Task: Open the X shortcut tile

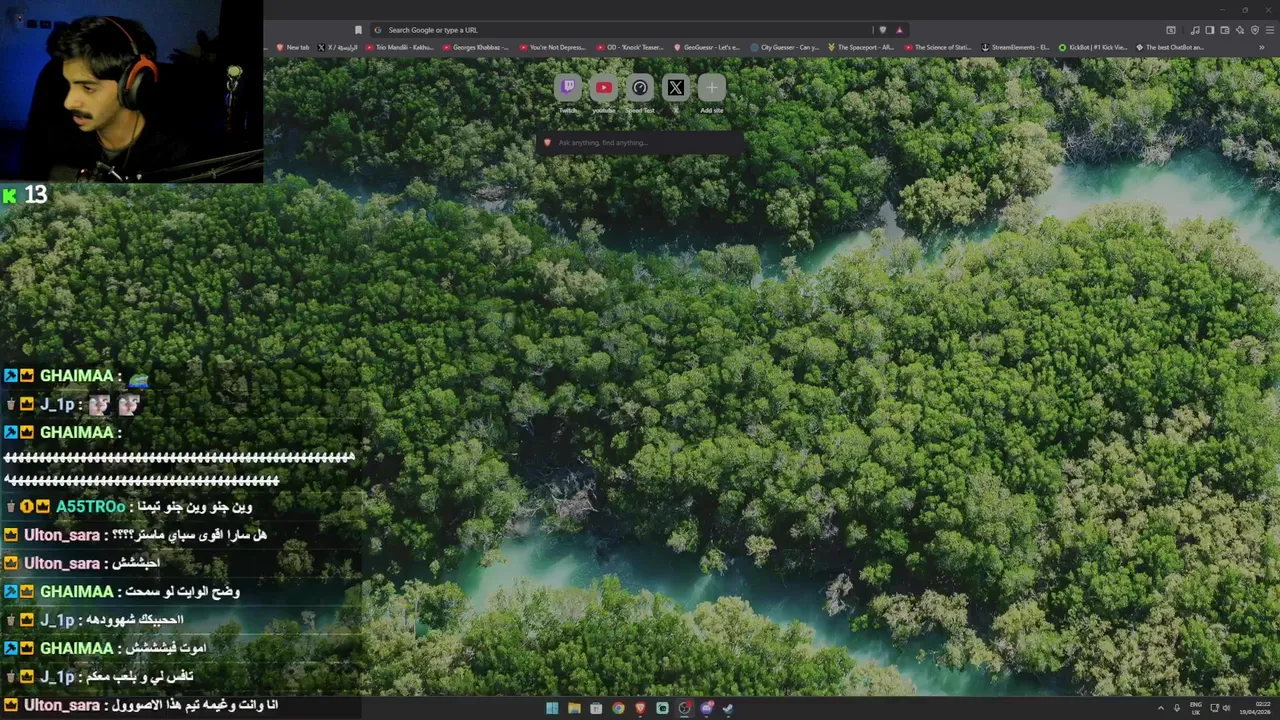Action: [676, 88]
